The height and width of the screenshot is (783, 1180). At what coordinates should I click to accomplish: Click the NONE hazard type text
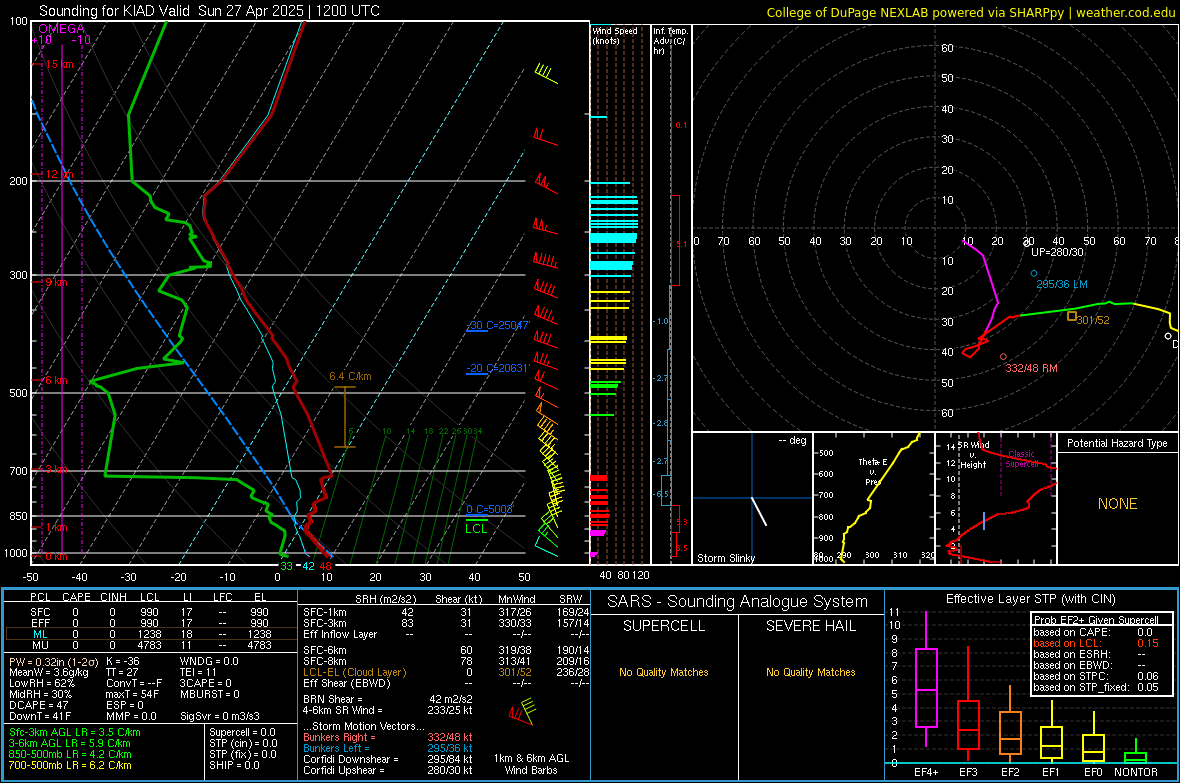pyautogui.click(x=1118, y=504)
